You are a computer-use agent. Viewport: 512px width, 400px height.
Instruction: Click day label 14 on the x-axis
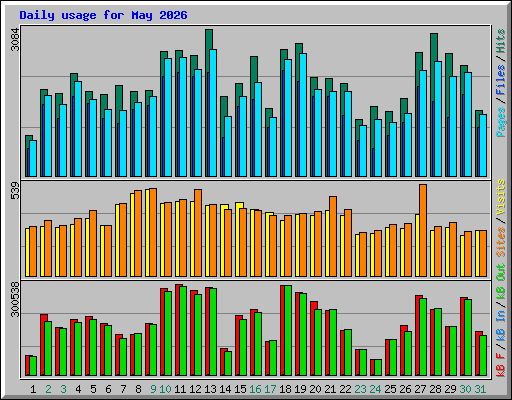(225, 389)
